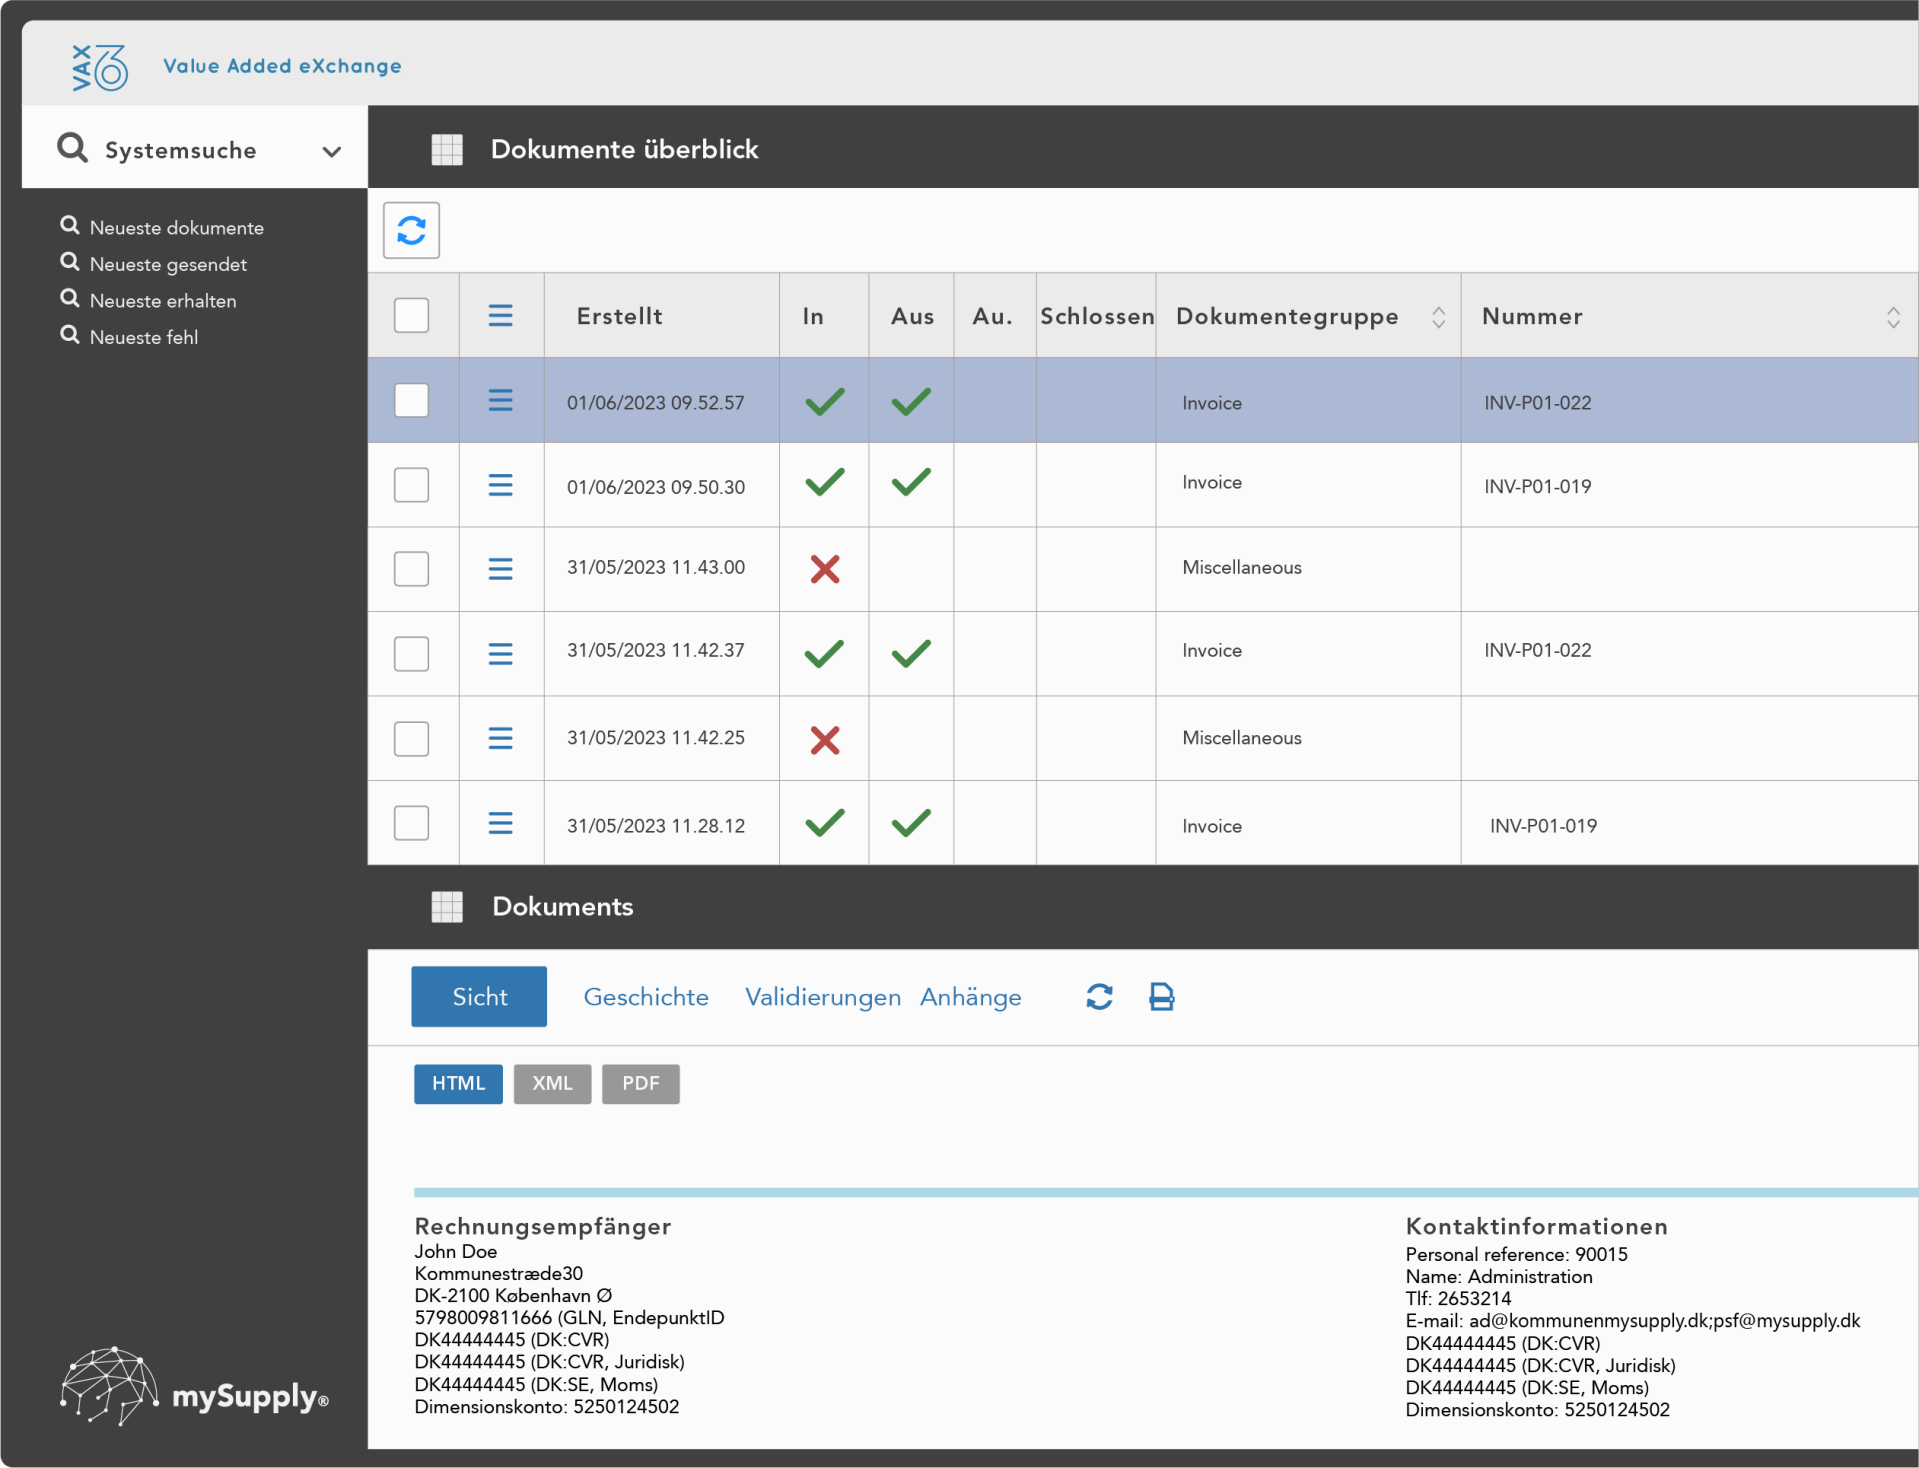Check the box for the 01/06/2023 09.50.30 row
This screenshot has width=1919, height=1468.
[411, 486]
